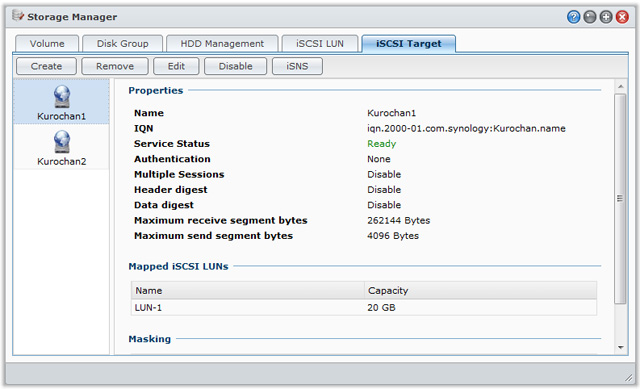Click the Properties section heading
Screen dimensions: 640x389
pyautogui.click(x=156, y=91)
